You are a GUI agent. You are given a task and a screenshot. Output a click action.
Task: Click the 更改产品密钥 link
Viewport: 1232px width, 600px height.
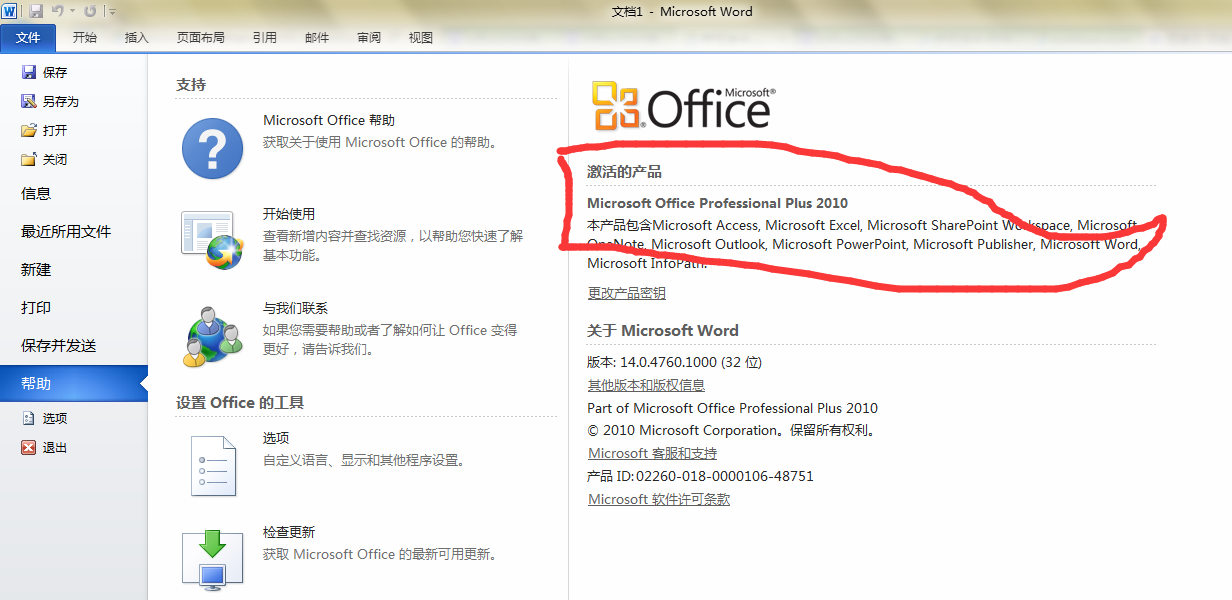coord(626,293)
